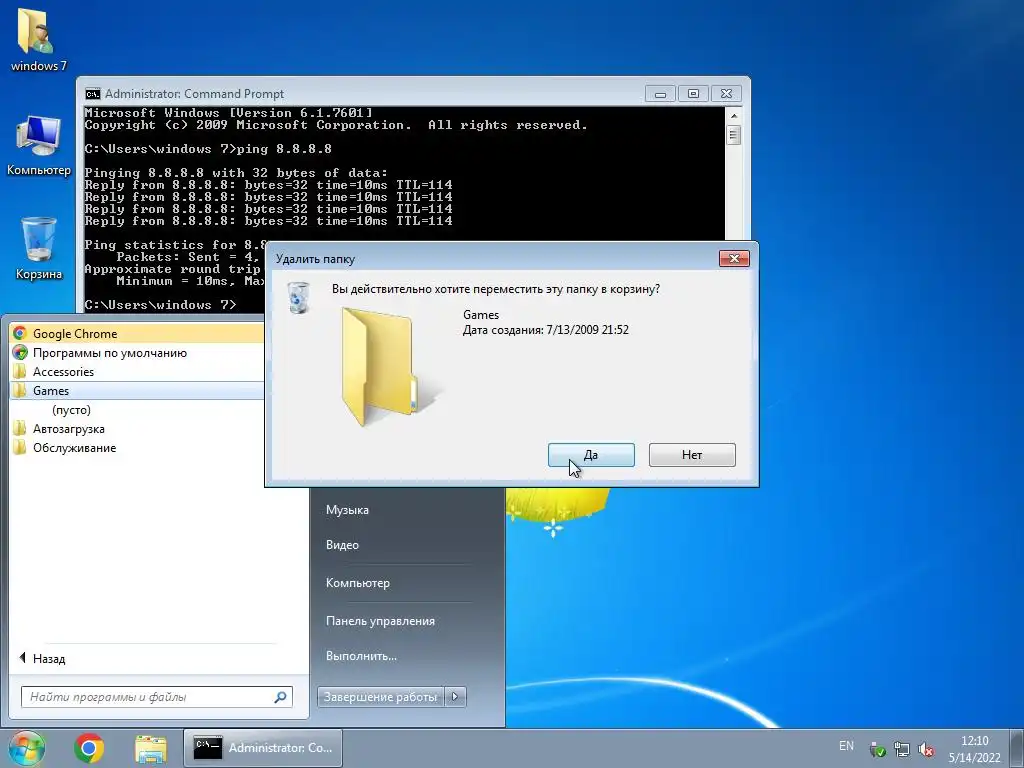Confirm deletion with the Да button

[x=591, y=455]
